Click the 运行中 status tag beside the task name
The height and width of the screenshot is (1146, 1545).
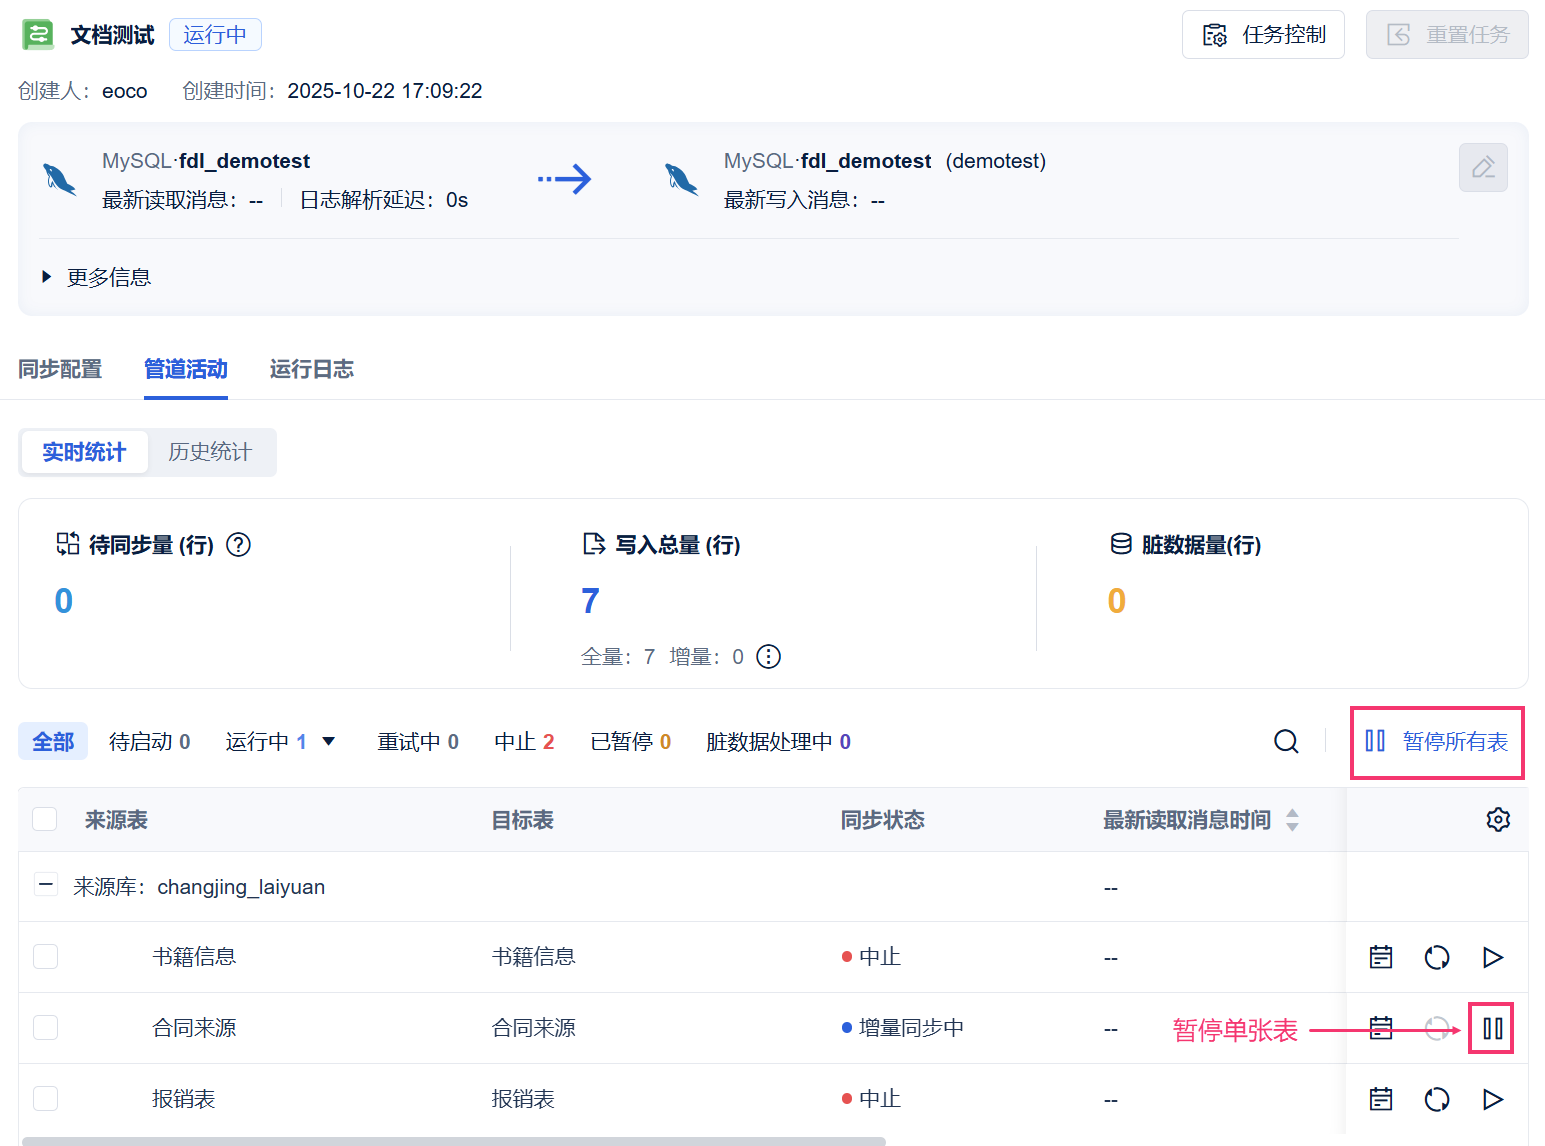(215, 35)
